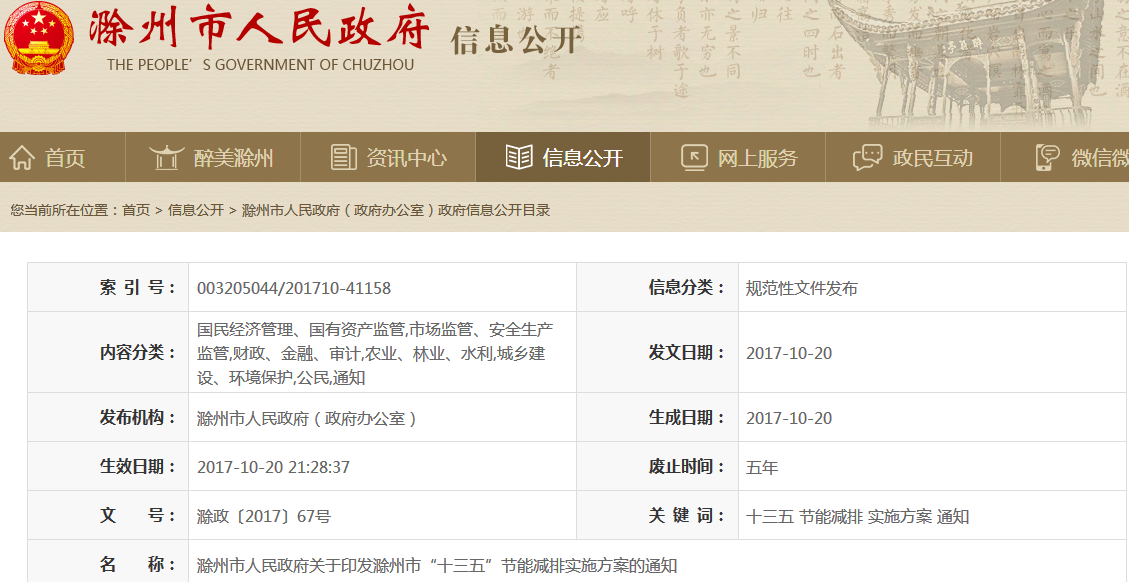Open the 政府信息公开目录 breadcrumb link
This screenshot has width=1129, height=582.
[396, 210]
